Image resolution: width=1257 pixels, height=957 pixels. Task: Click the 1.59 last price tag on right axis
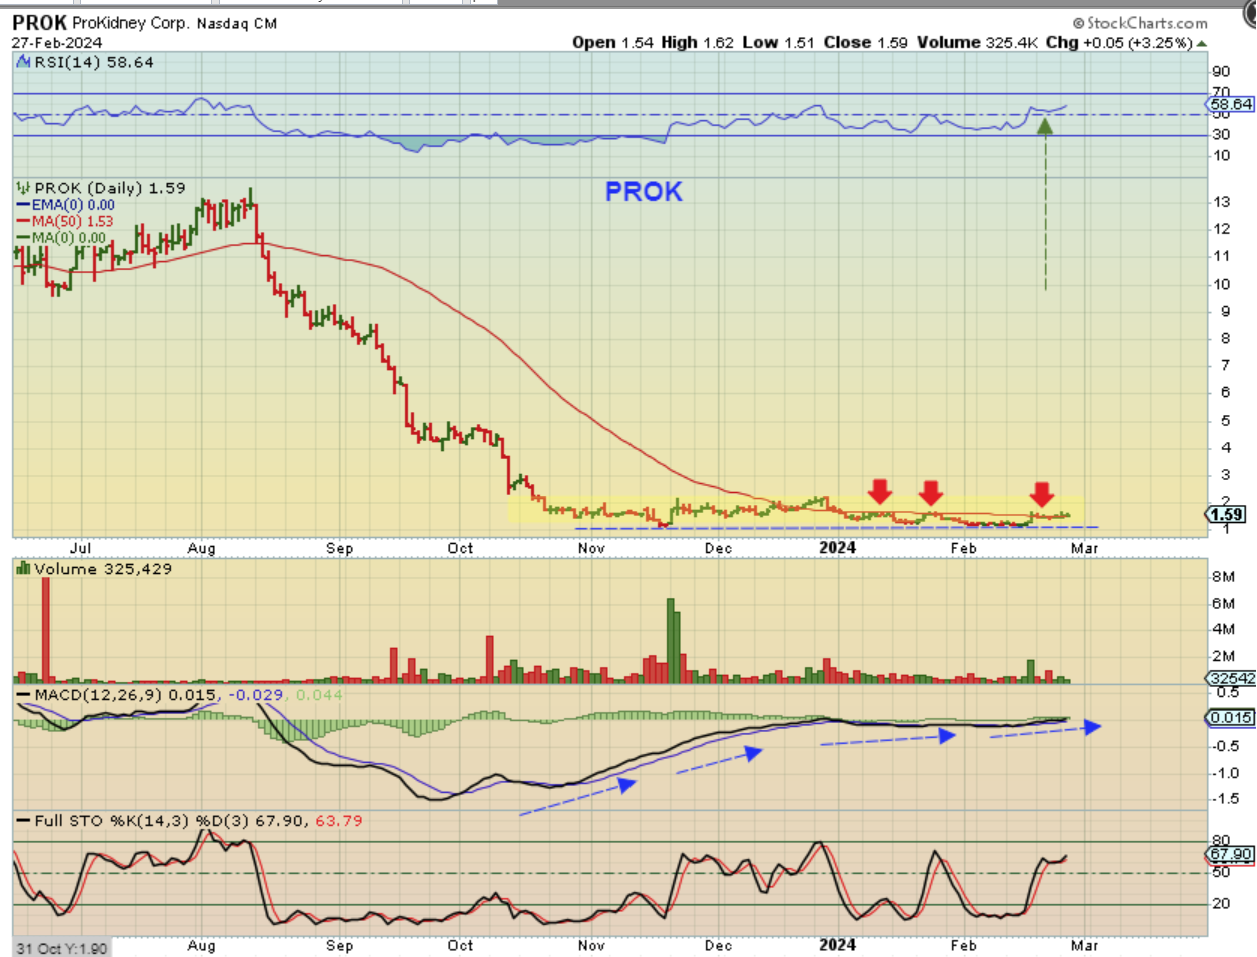pyautogui.click(x=1227, y=515)
